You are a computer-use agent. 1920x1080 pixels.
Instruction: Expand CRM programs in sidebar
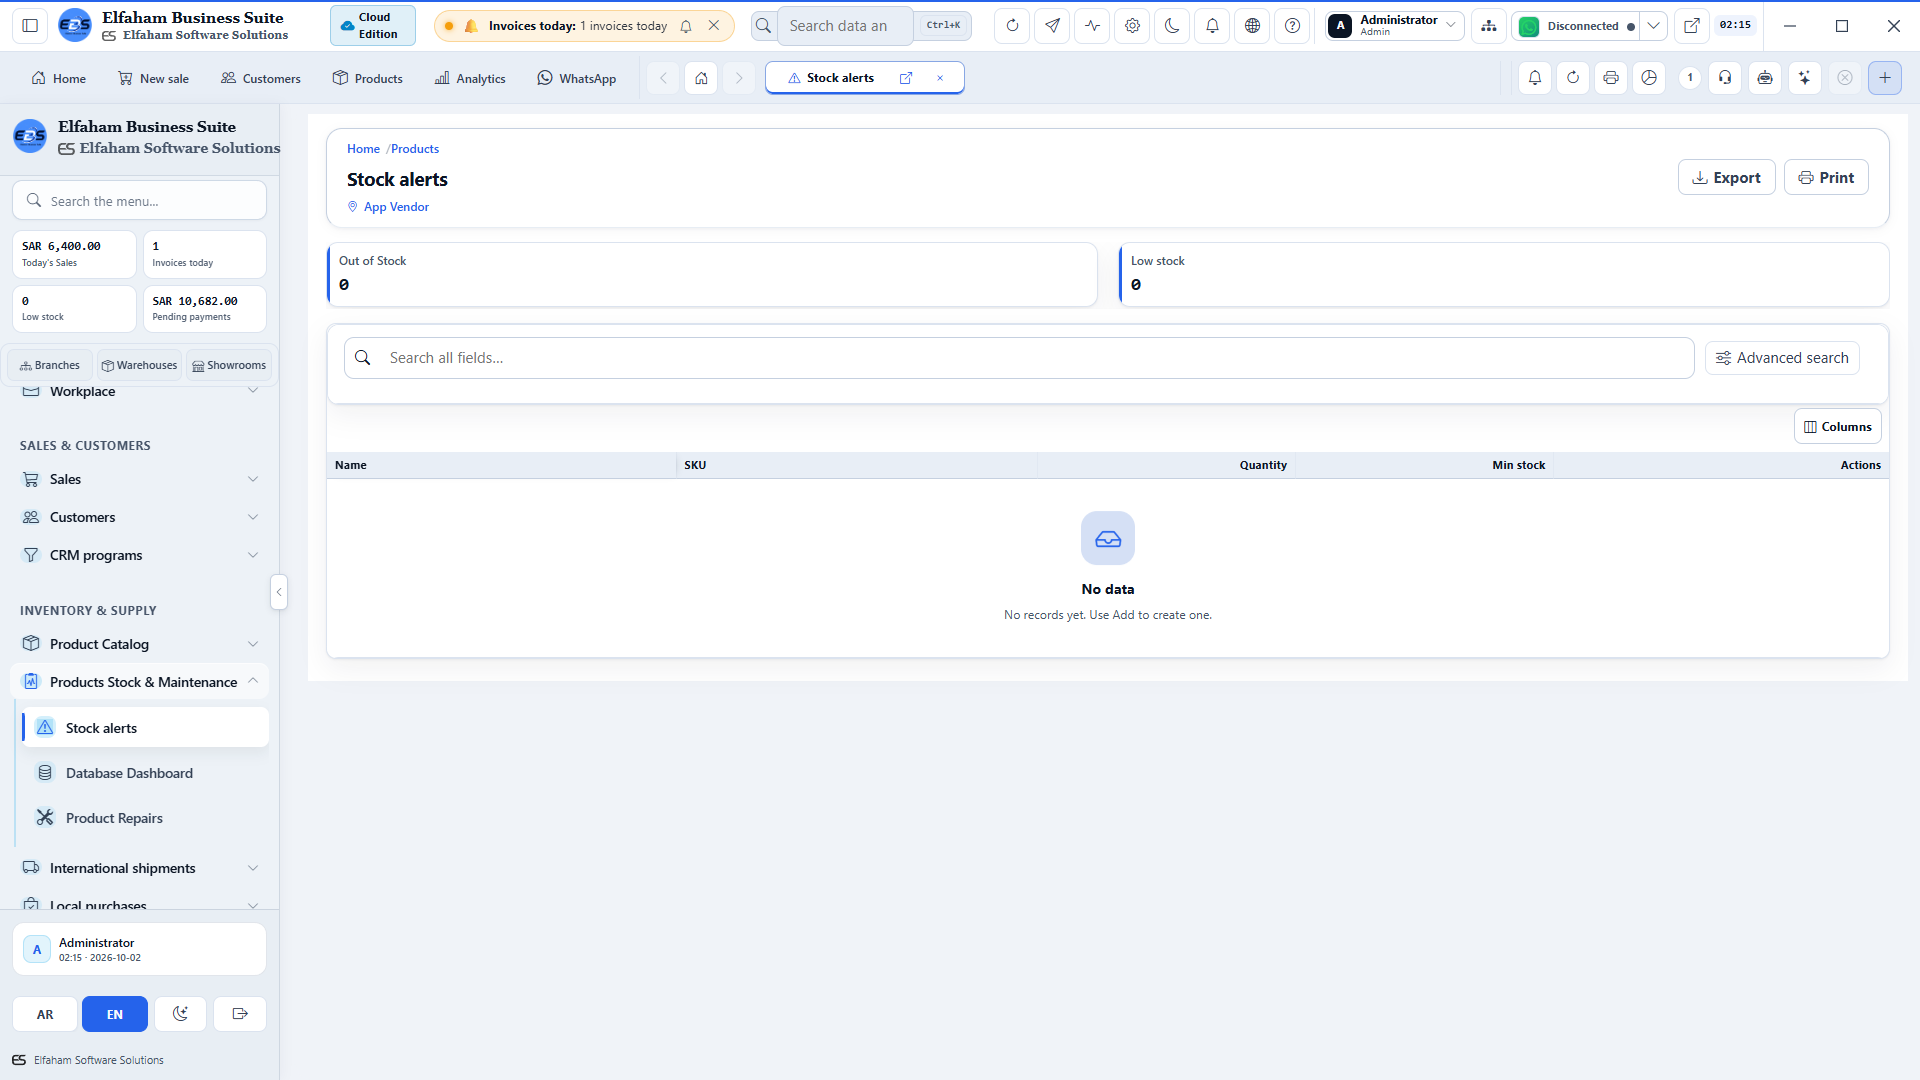(140, 556)
